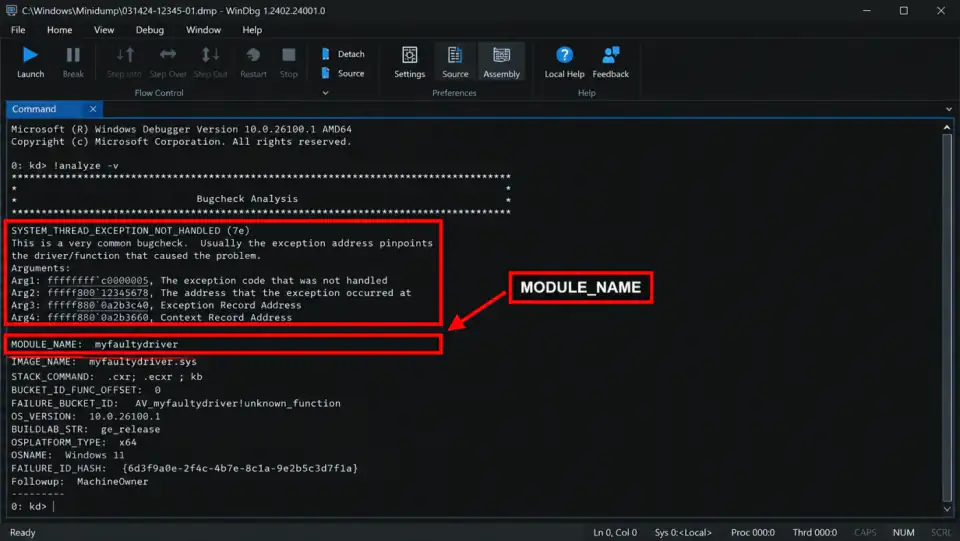Click the Step Into icon
The height and width of the screenshot is (541, 960).
click(125, 55)
